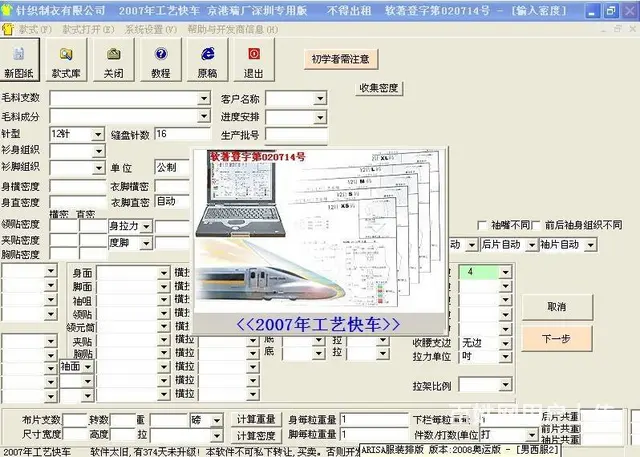The height and width of the screenshot is (457, 640).
Task: Enable the 前后袖身组织不同 checkbox
Action: click(537, 225)
